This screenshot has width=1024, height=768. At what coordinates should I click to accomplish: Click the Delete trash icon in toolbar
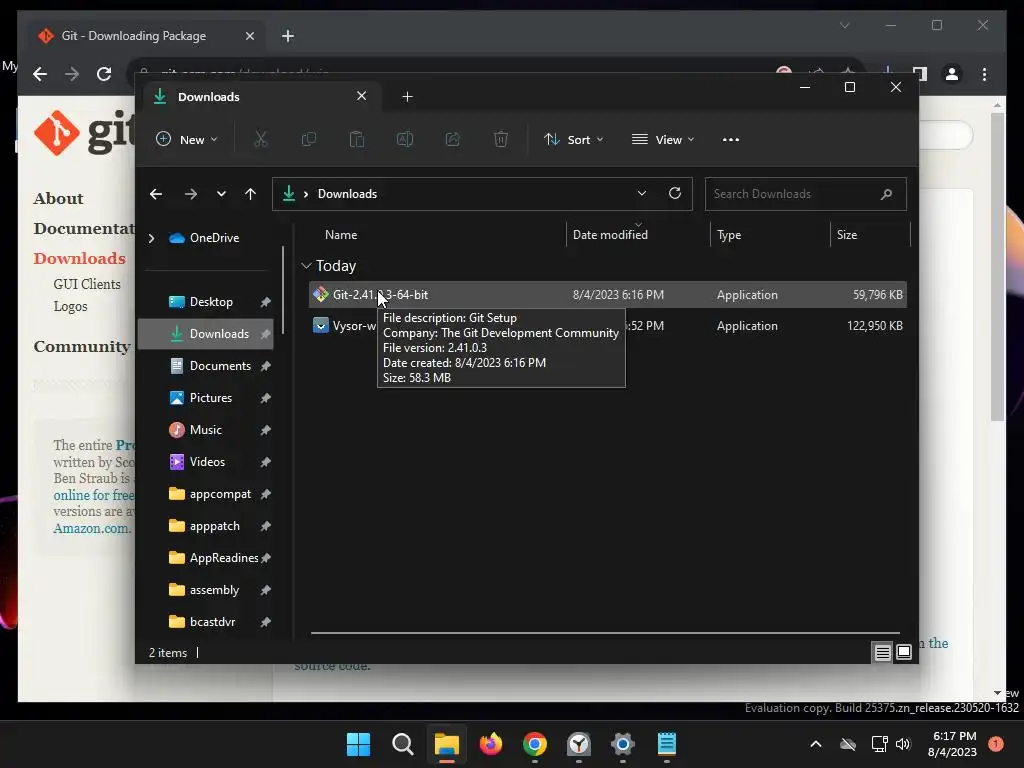[x=501, y=139]
